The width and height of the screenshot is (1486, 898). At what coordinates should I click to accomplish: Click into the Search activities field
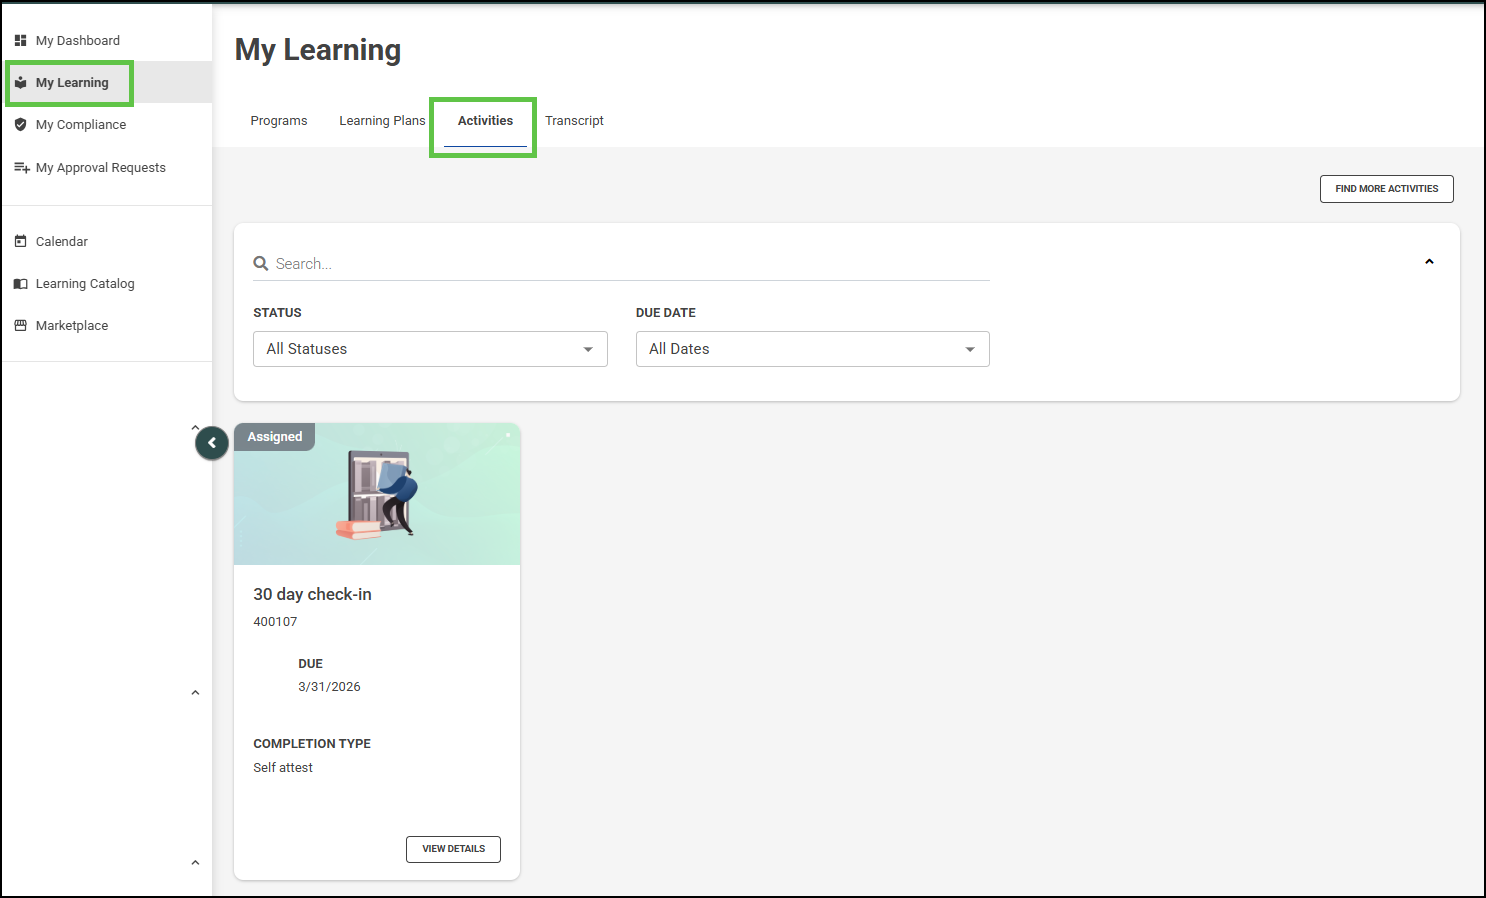pos(630,264)
